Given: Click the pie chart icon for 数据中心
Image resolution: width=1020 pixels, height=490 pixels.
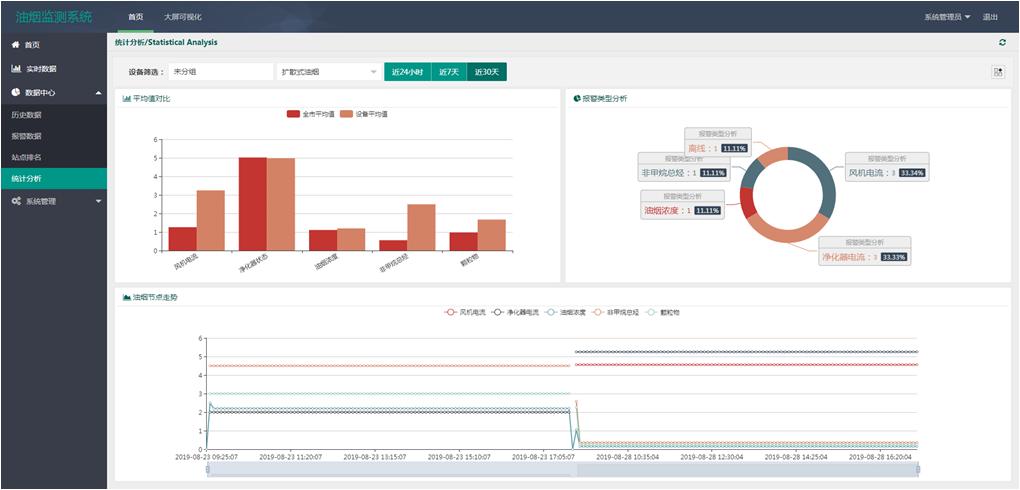Looking at the screenshot, I should point(16,93).
